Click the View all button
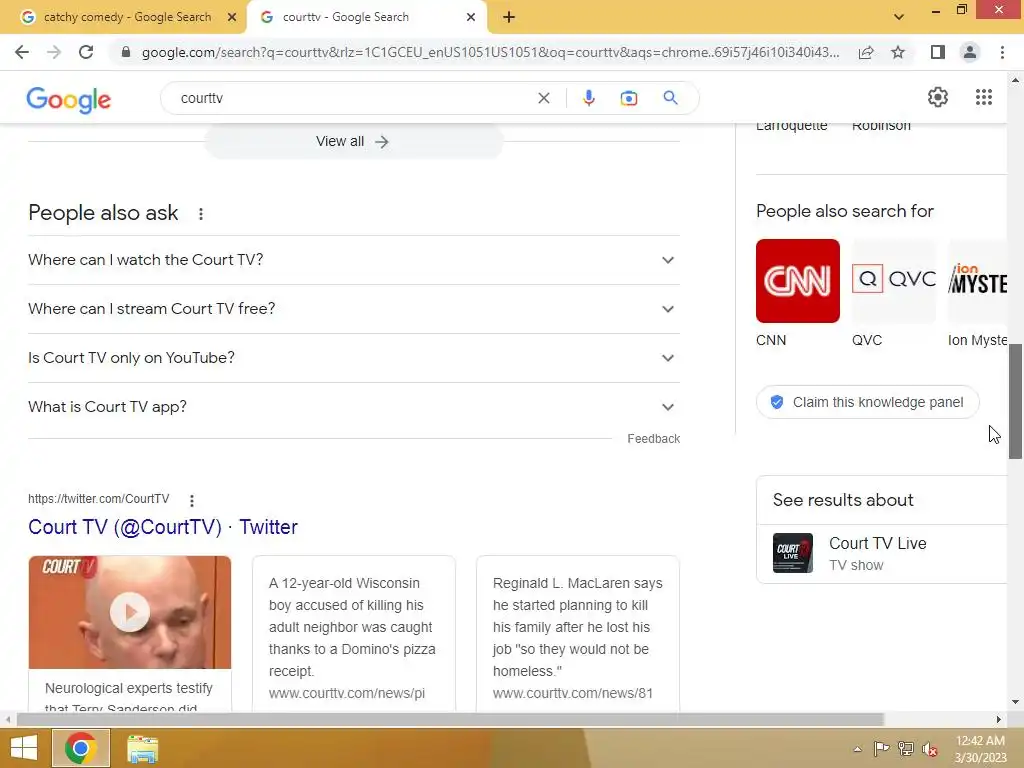The height and width of the screenshot is (768, 1024). [353, 141]
